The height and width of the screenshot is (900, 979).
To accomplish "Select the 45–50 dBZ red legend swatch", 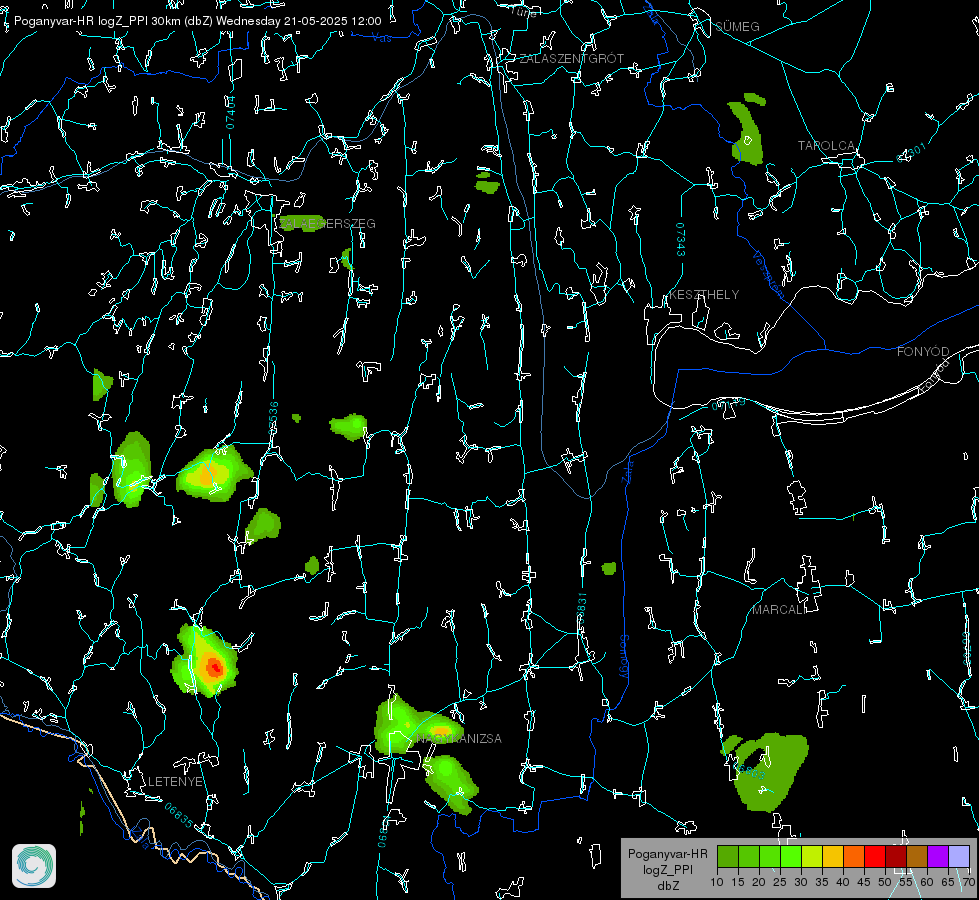I will pos(875,857).
